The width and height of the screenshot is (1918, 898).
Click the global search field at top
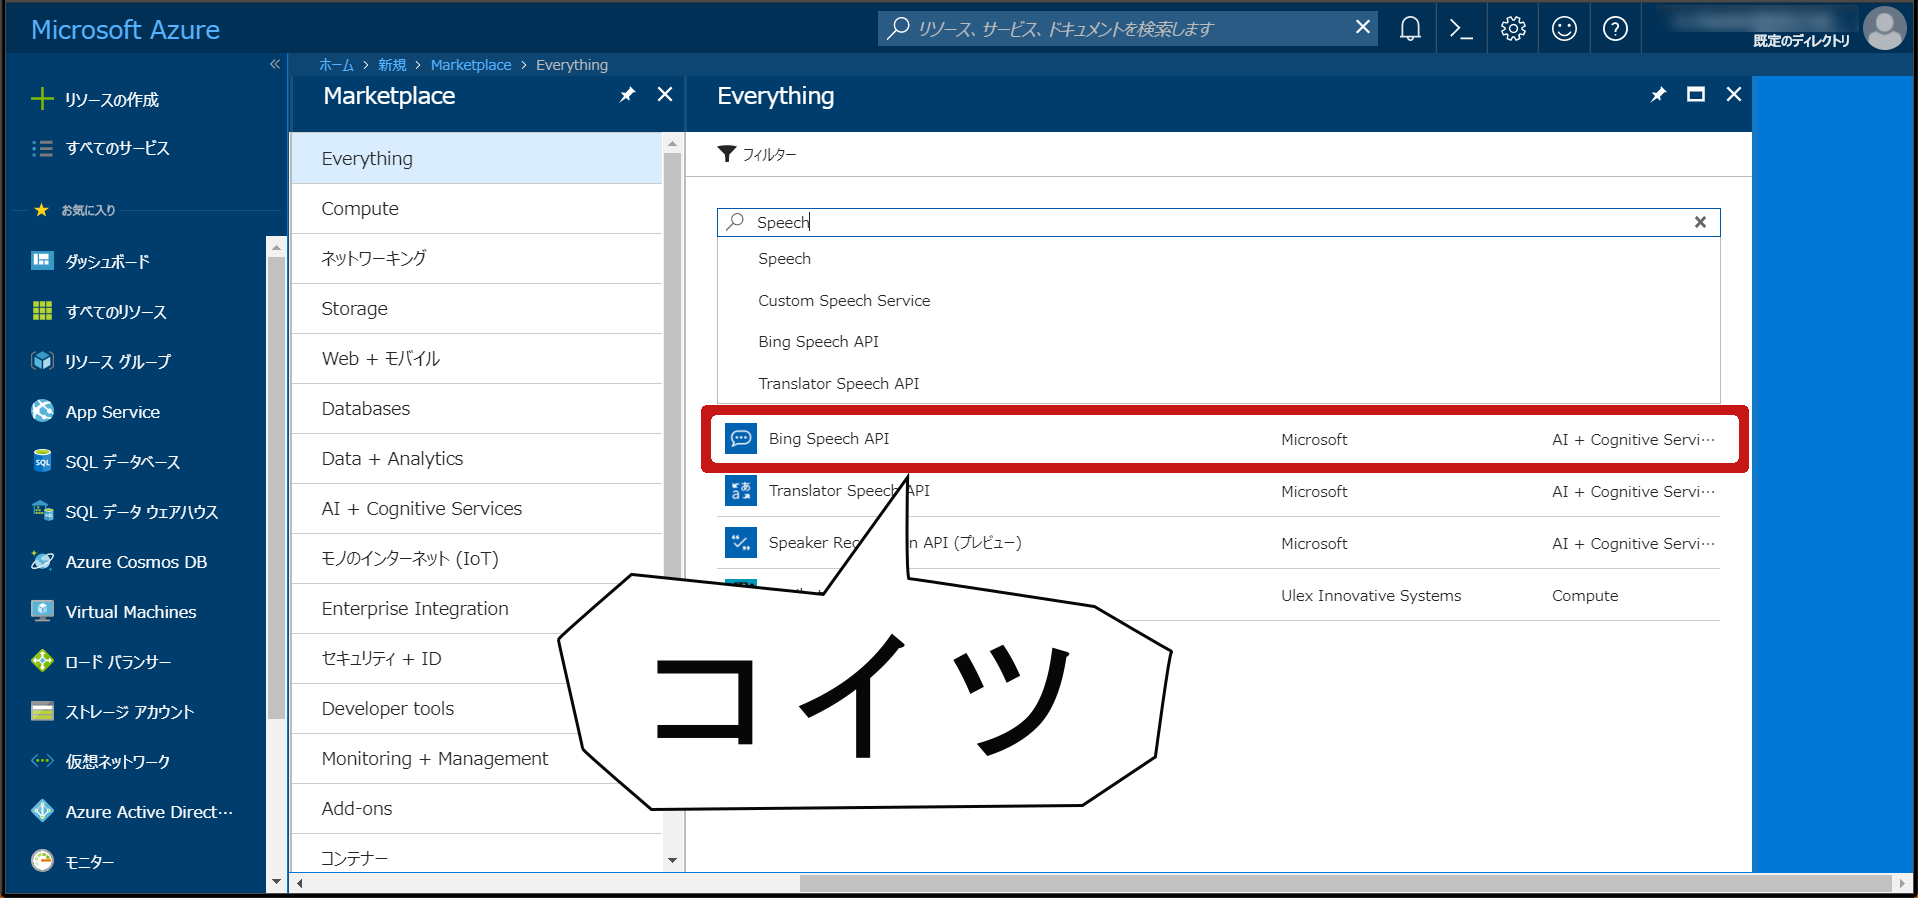[x=1127, y=29]
